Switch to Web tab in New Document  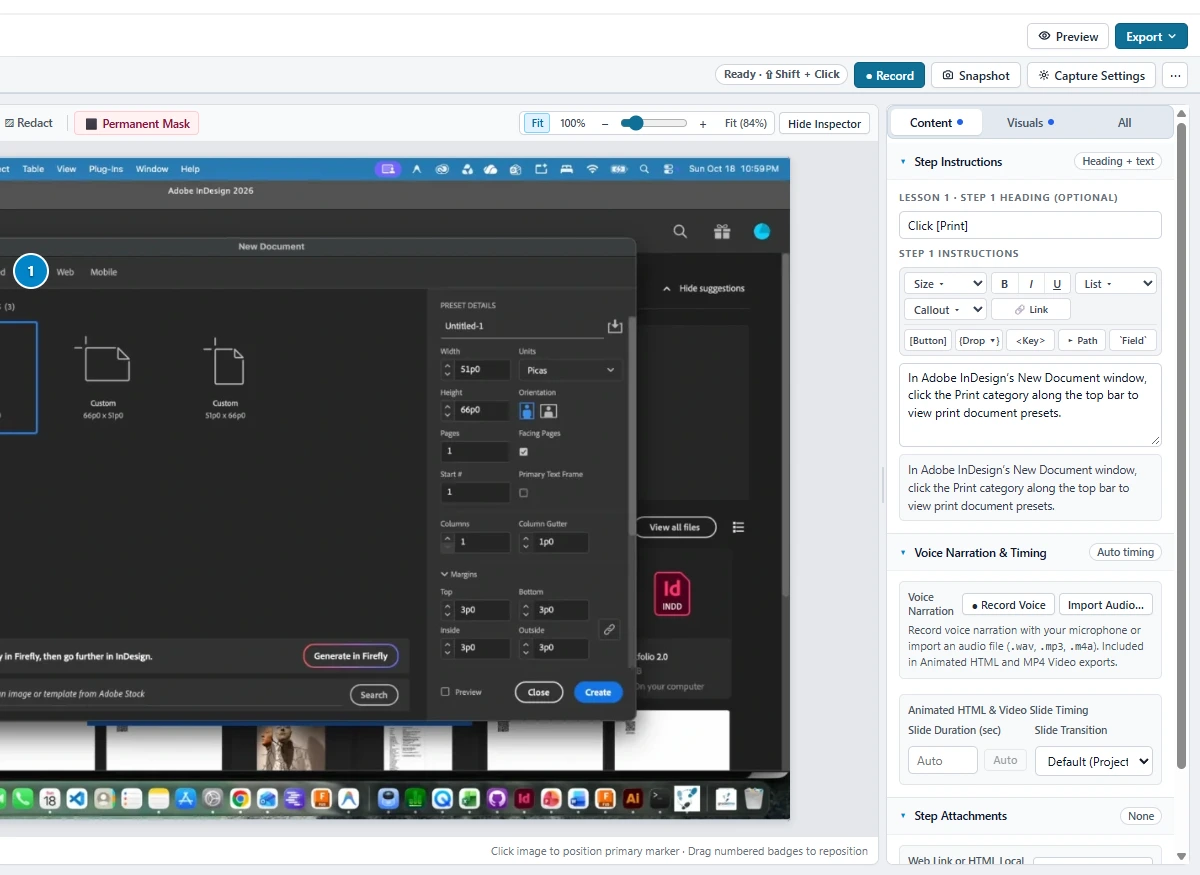click(x=65, y=272)
